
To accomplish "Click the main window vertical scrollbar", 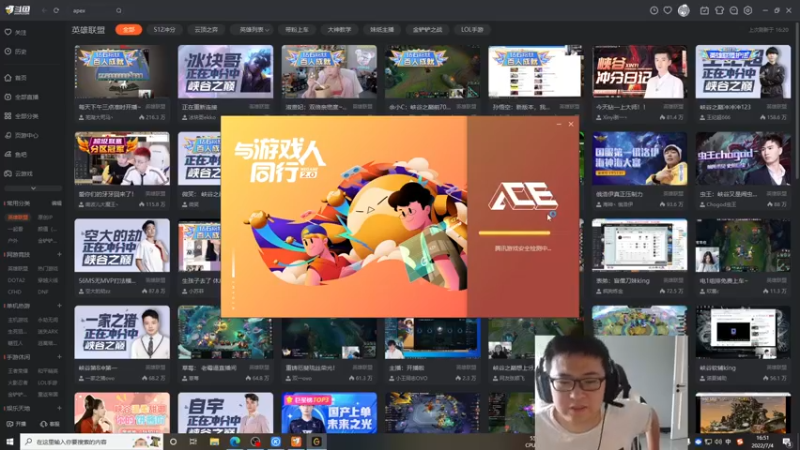I will (x=796, y=102).
